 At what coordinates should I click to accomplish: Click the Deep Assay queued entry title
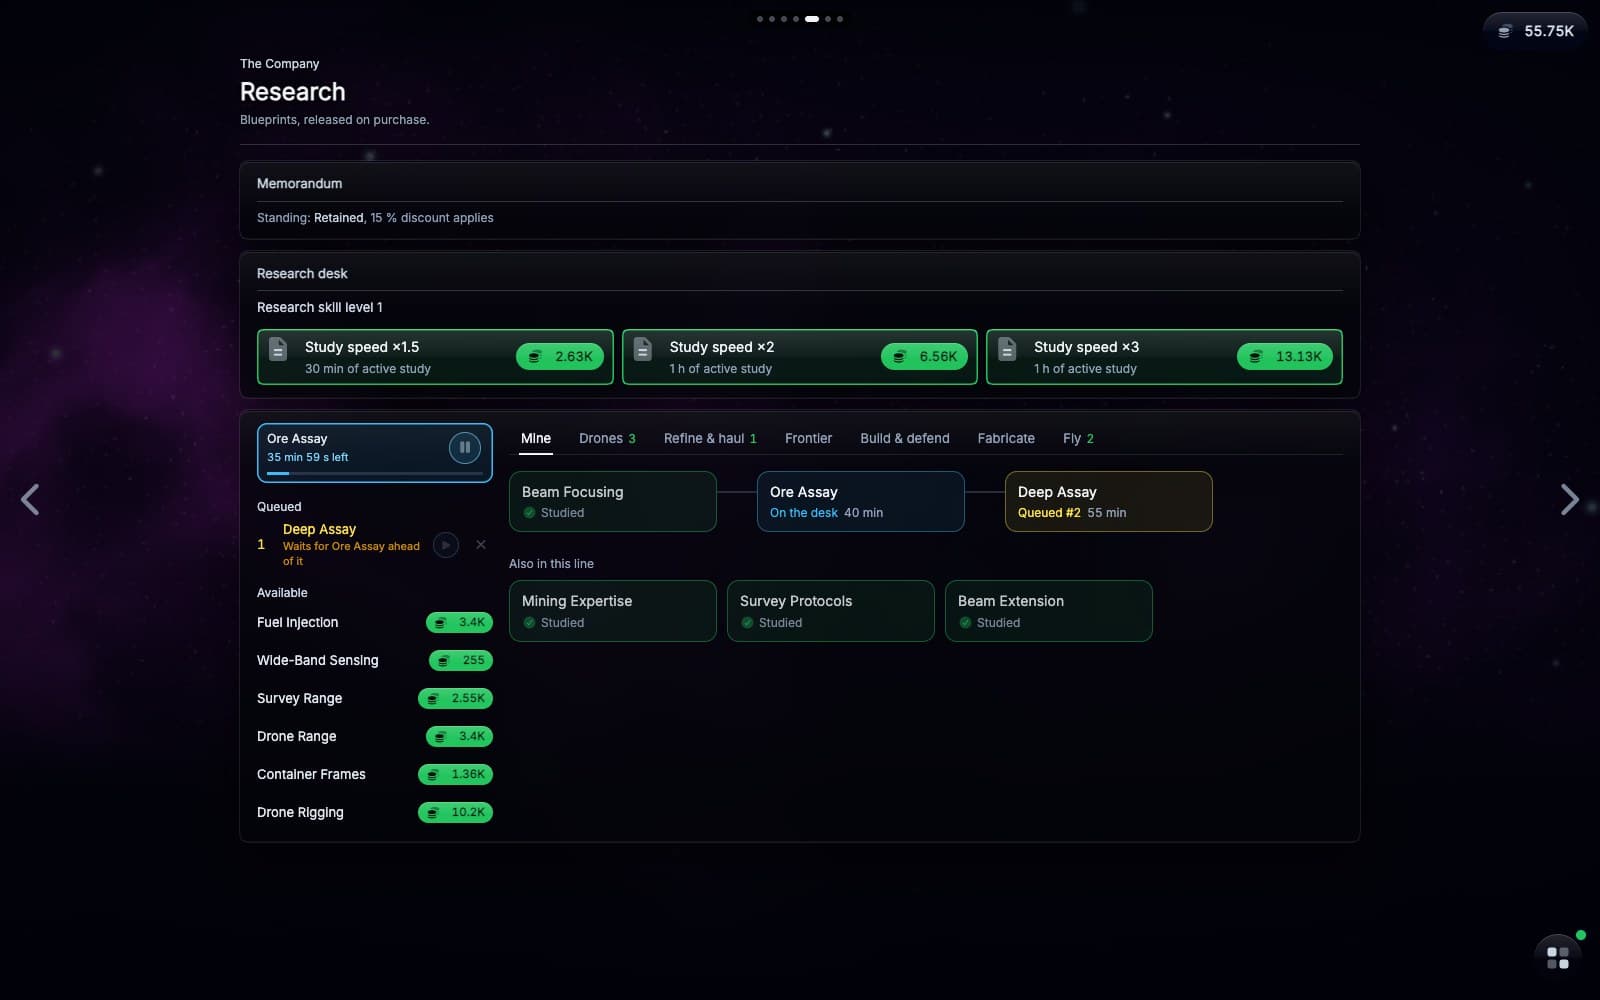coord(319,529)
